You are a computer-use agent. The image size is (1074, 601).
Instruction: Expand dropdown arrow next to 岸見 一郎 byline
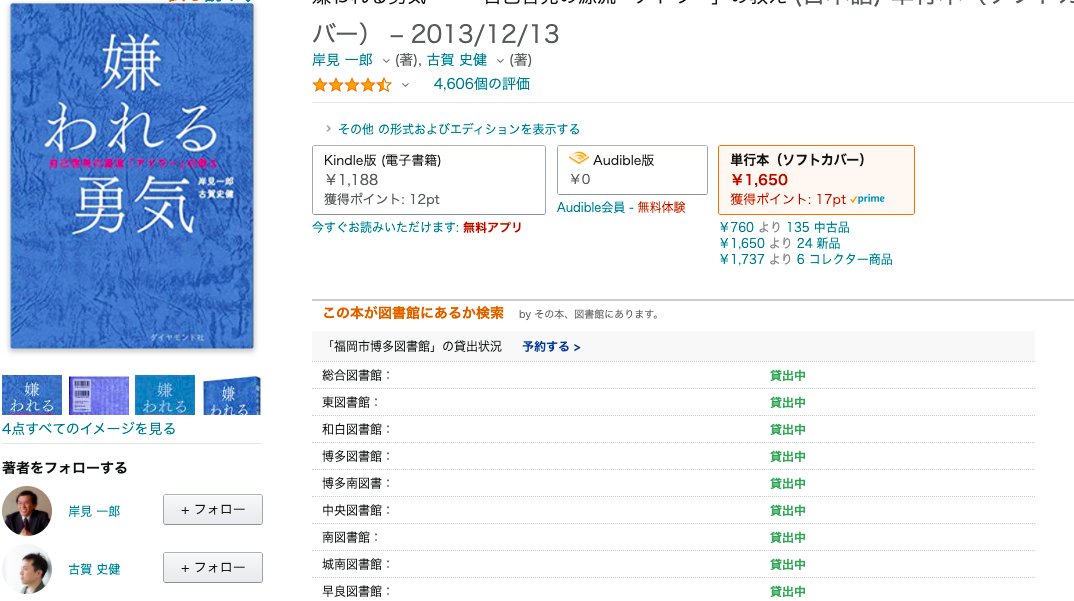click(x=386, y=61)
